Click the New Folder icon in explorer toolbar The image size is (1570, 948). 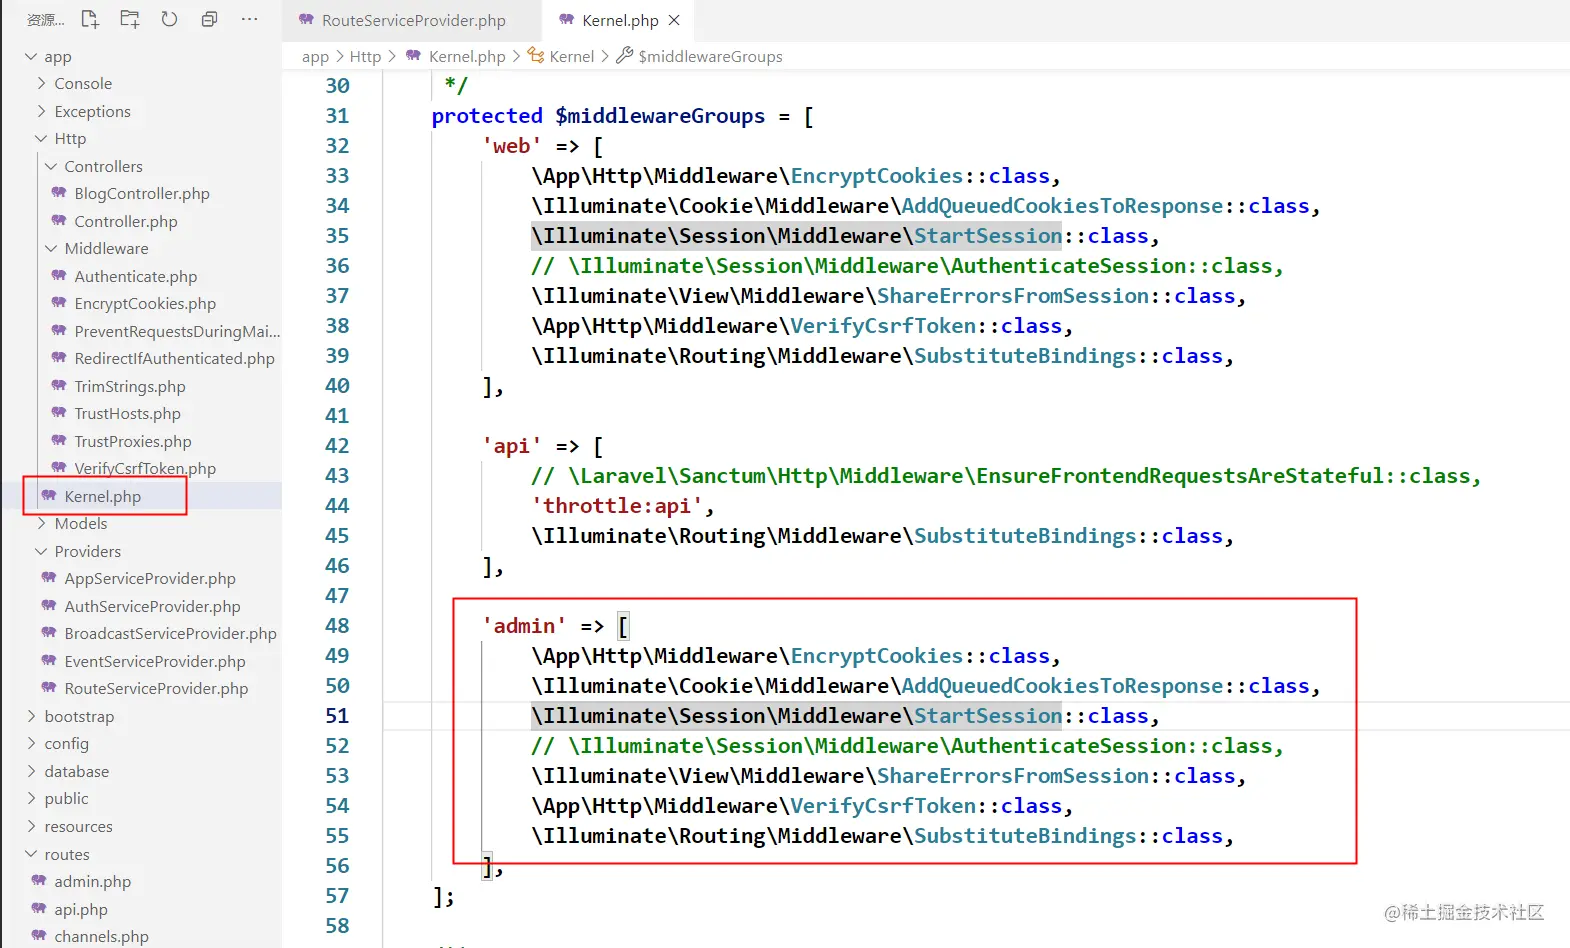coord(130,19)
